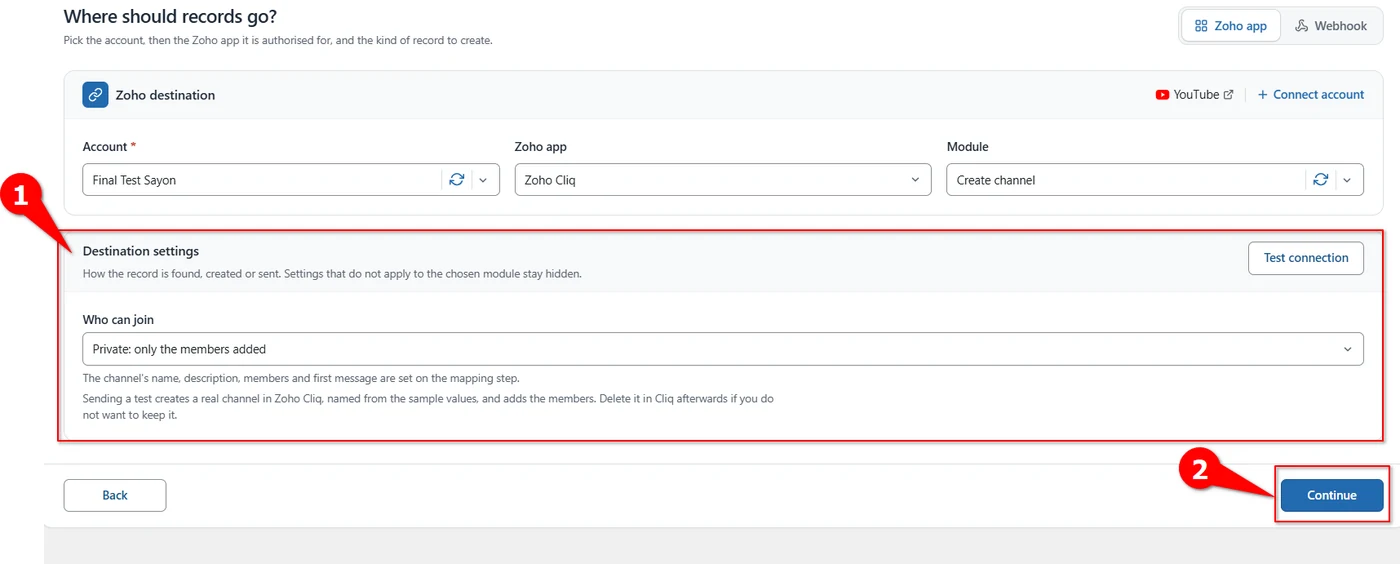Expand the Module dropdown chevron
This screenshot has height=564, width=1400.
pos(1347,180)
